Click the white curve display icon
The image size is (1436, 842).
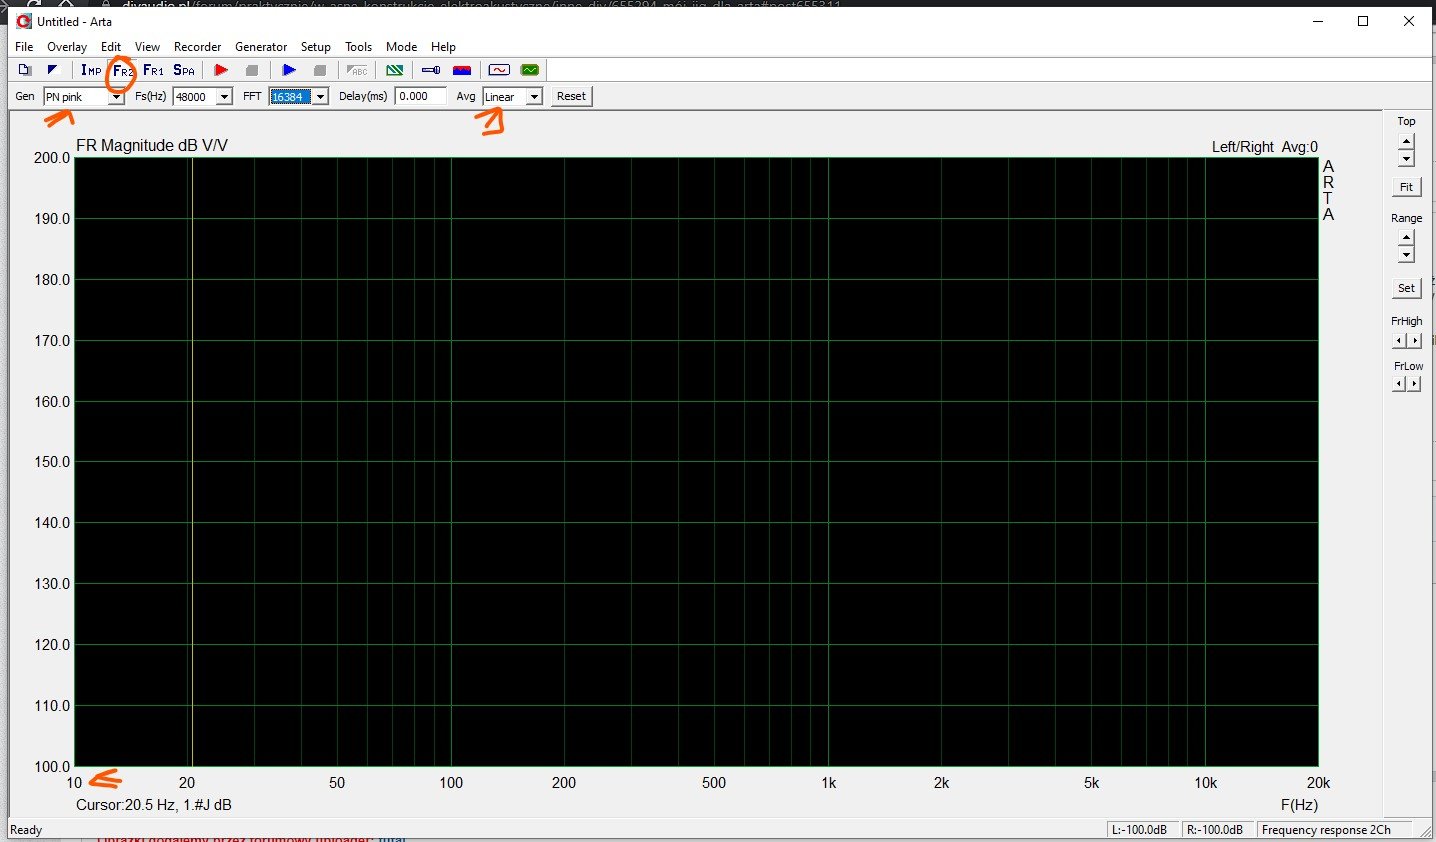click(x=499, y=70)
